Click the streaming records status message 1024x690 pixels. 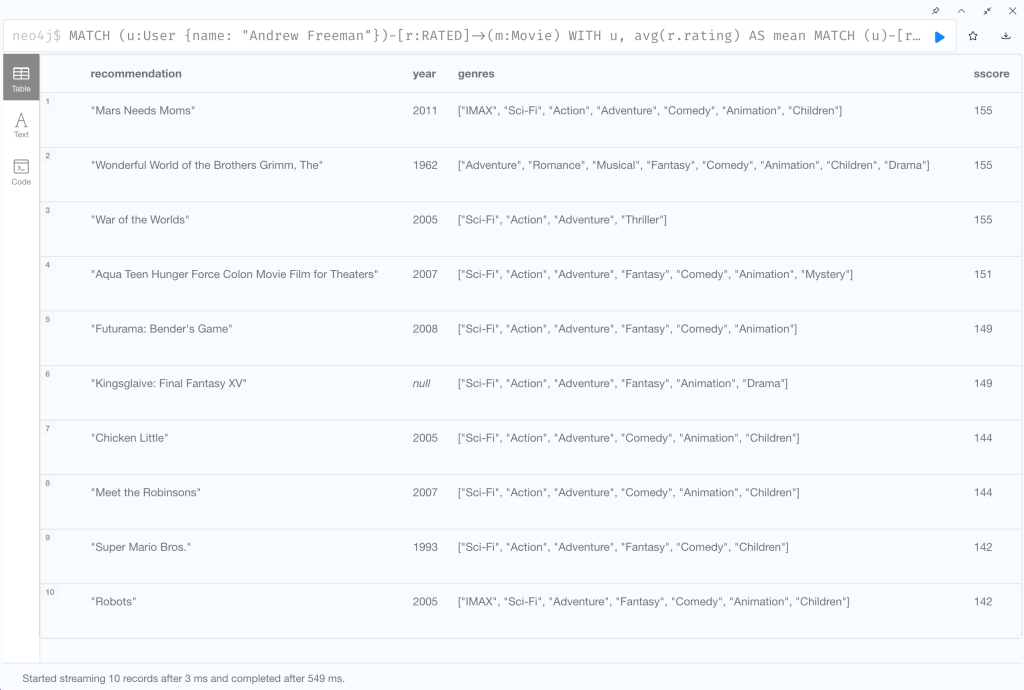pos(184,678)
